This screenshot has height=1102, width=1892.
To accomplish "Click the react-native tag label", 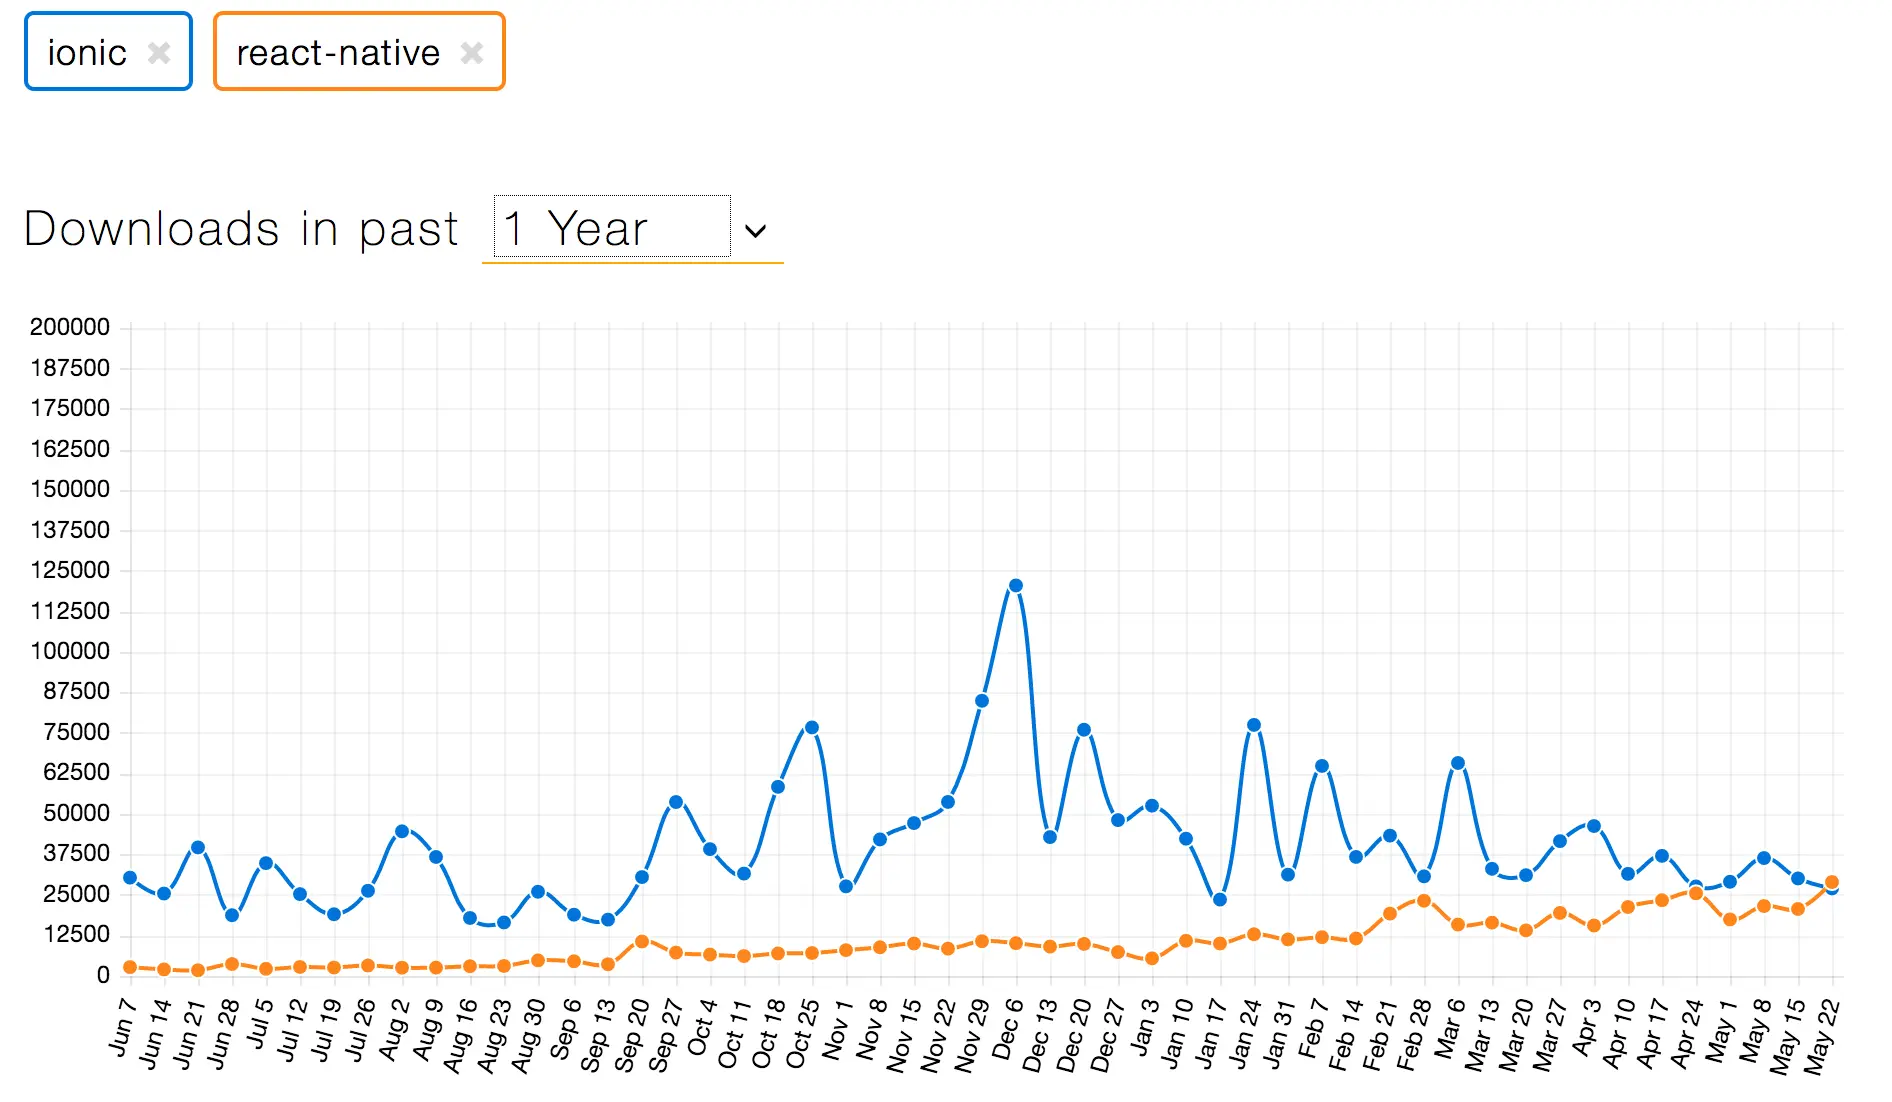I will (338, 53).
